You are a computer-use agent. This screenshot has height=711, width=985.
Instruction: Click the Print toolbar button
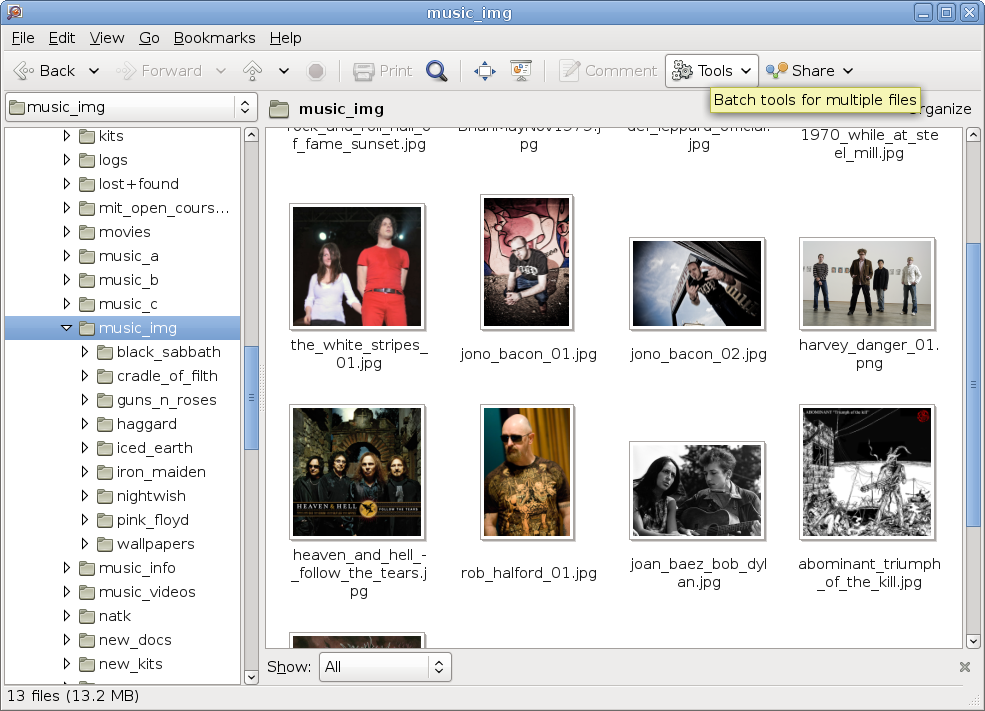pos(382,71)
